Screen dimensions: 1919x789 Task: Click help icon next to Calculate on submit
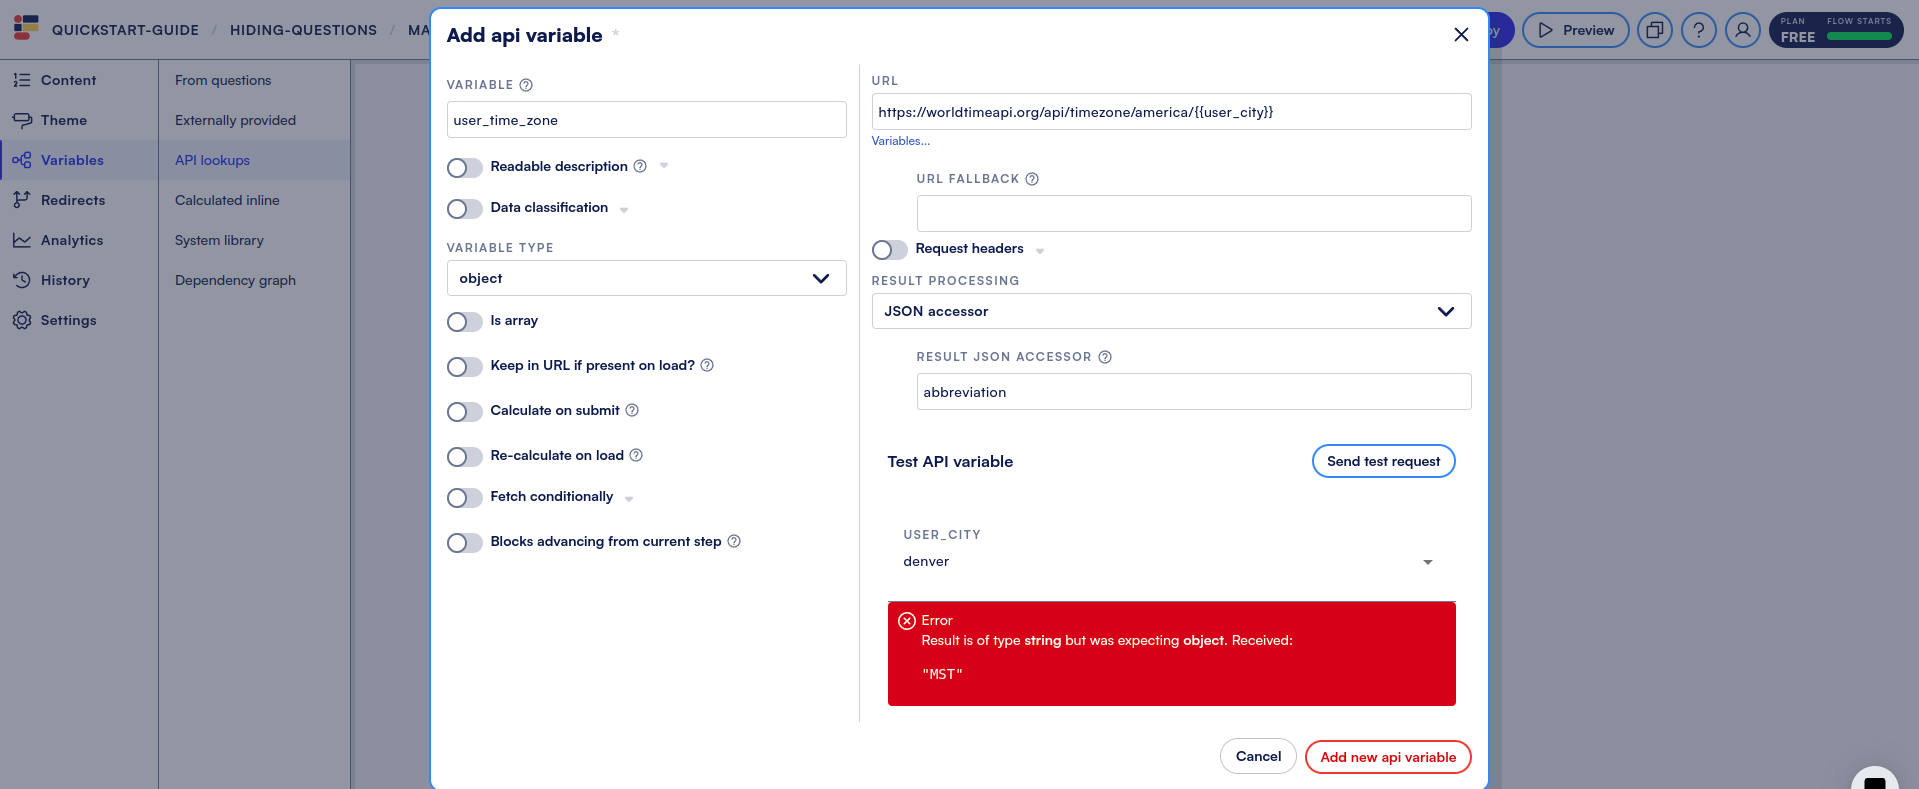coord(632,410)
